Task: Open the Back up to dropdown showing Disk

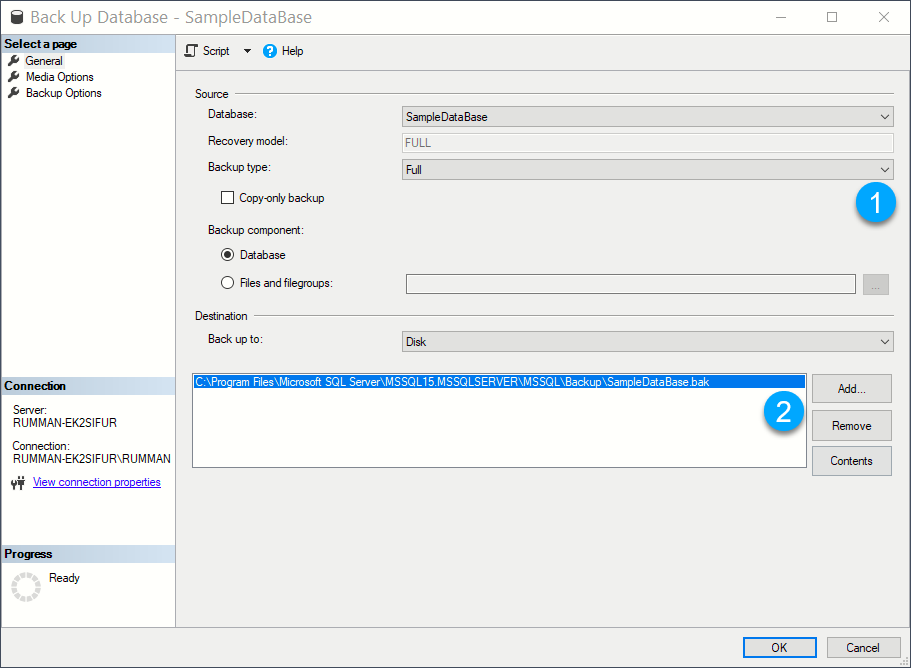Action: 884,340
